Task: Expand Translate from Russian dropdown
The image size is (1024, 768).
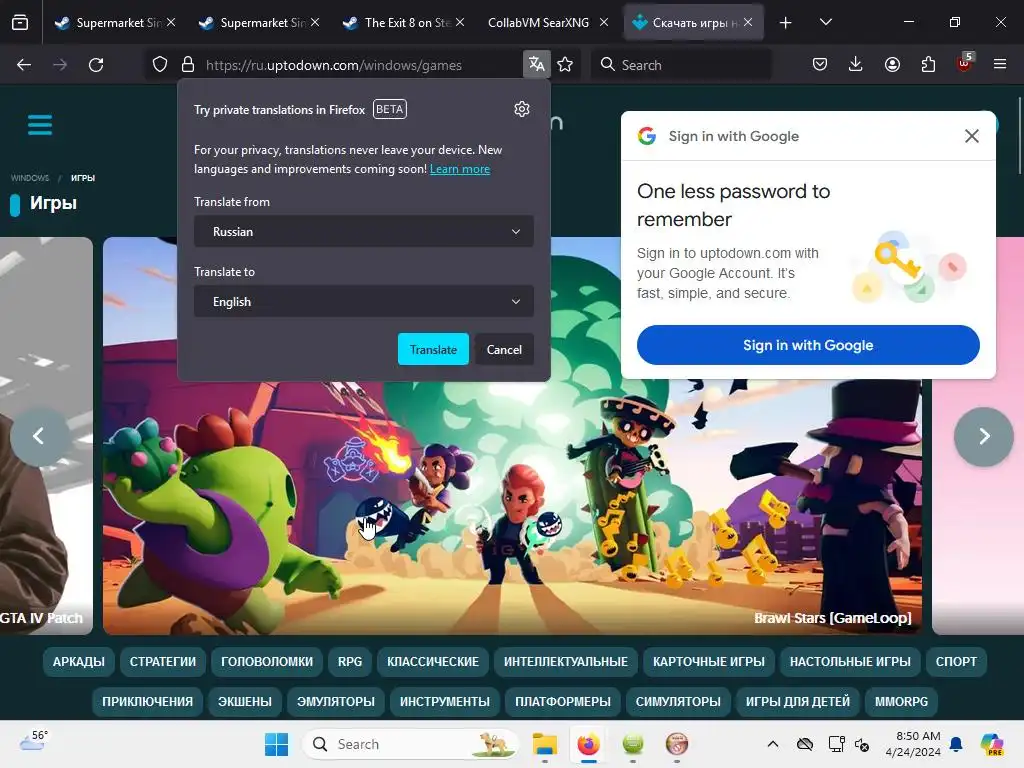Action: 364,231
